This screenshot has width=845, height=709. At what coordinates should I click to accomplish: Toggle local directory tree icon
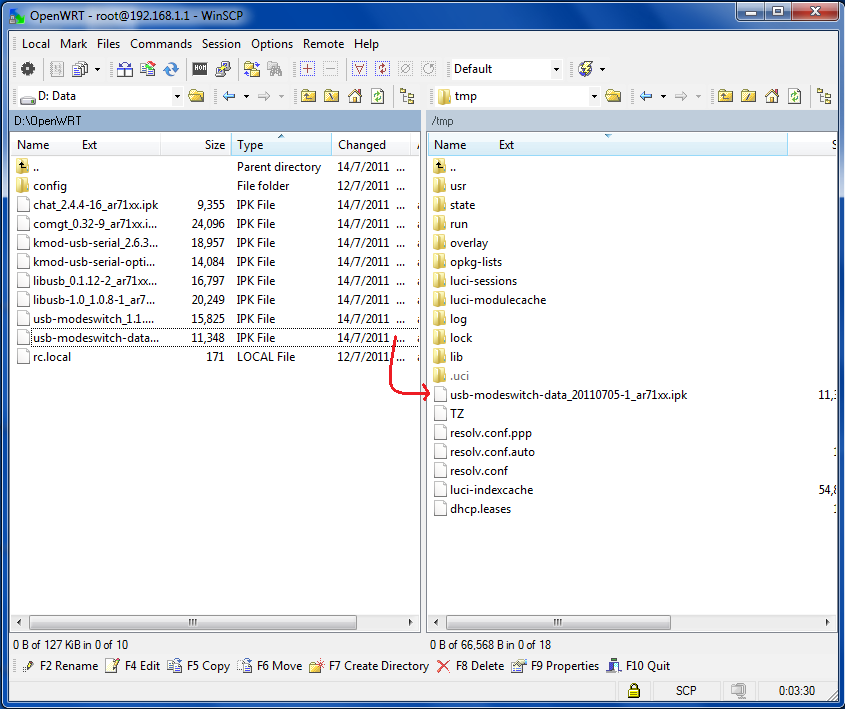[407, 96]
